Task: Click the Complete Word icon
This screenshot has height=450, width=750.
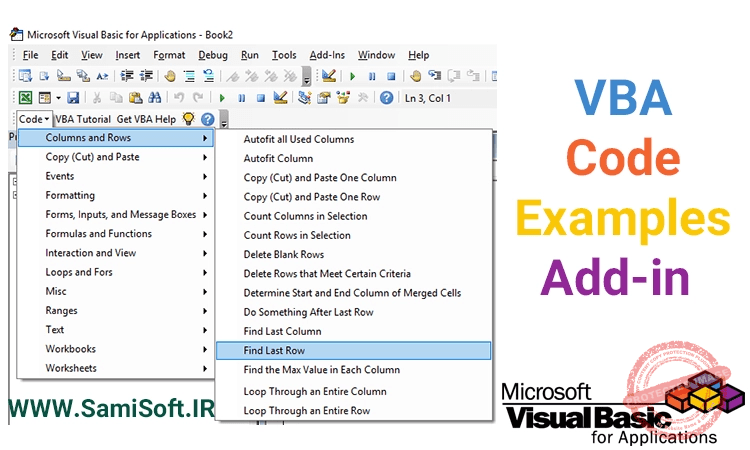Action: tap(102, 76)
